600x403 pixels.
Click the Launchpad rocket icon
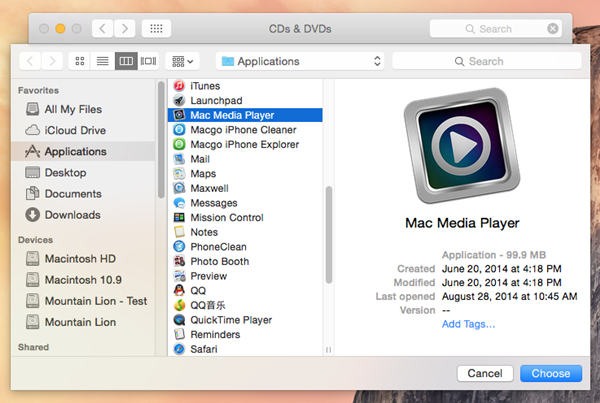point(179,100)
